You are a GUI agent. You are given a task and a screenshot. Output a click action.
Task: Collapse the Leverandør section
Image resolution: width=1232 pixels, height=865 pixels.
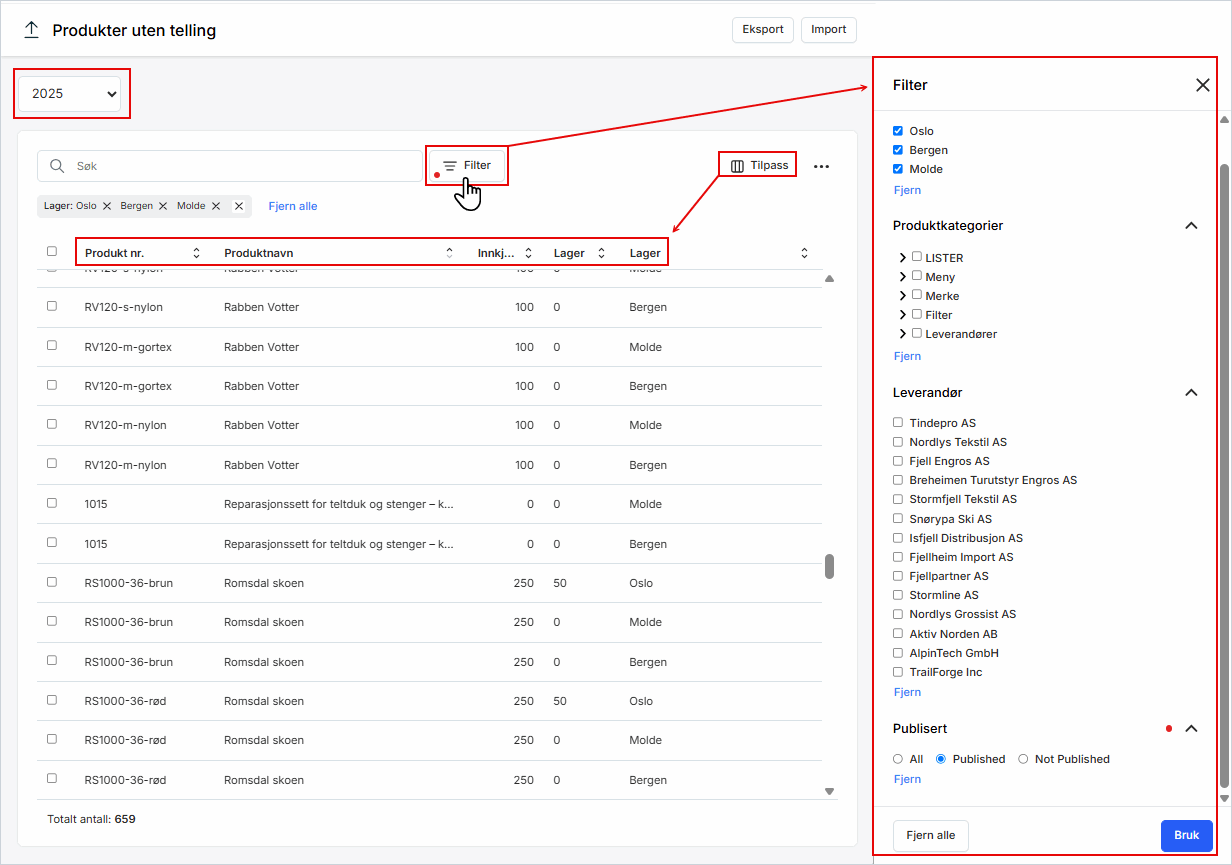[x=1190, y=393]
